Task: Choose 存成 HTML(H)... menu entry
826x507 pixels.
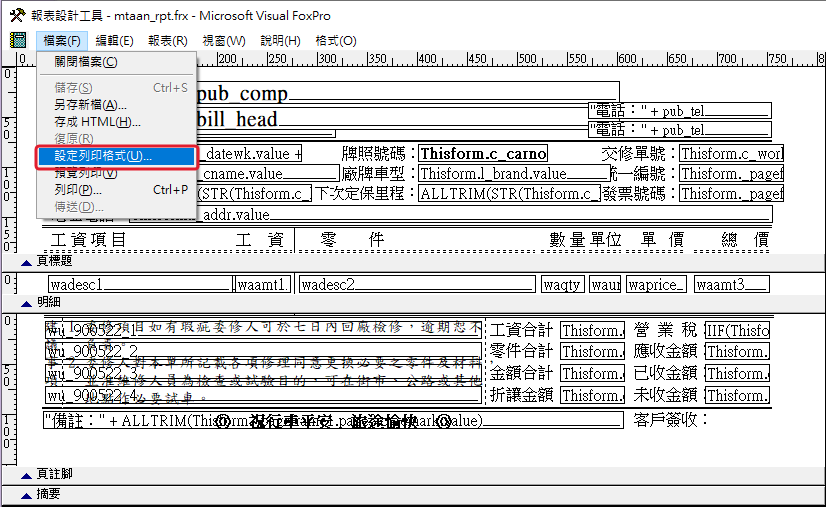Action: click(116, 122)
